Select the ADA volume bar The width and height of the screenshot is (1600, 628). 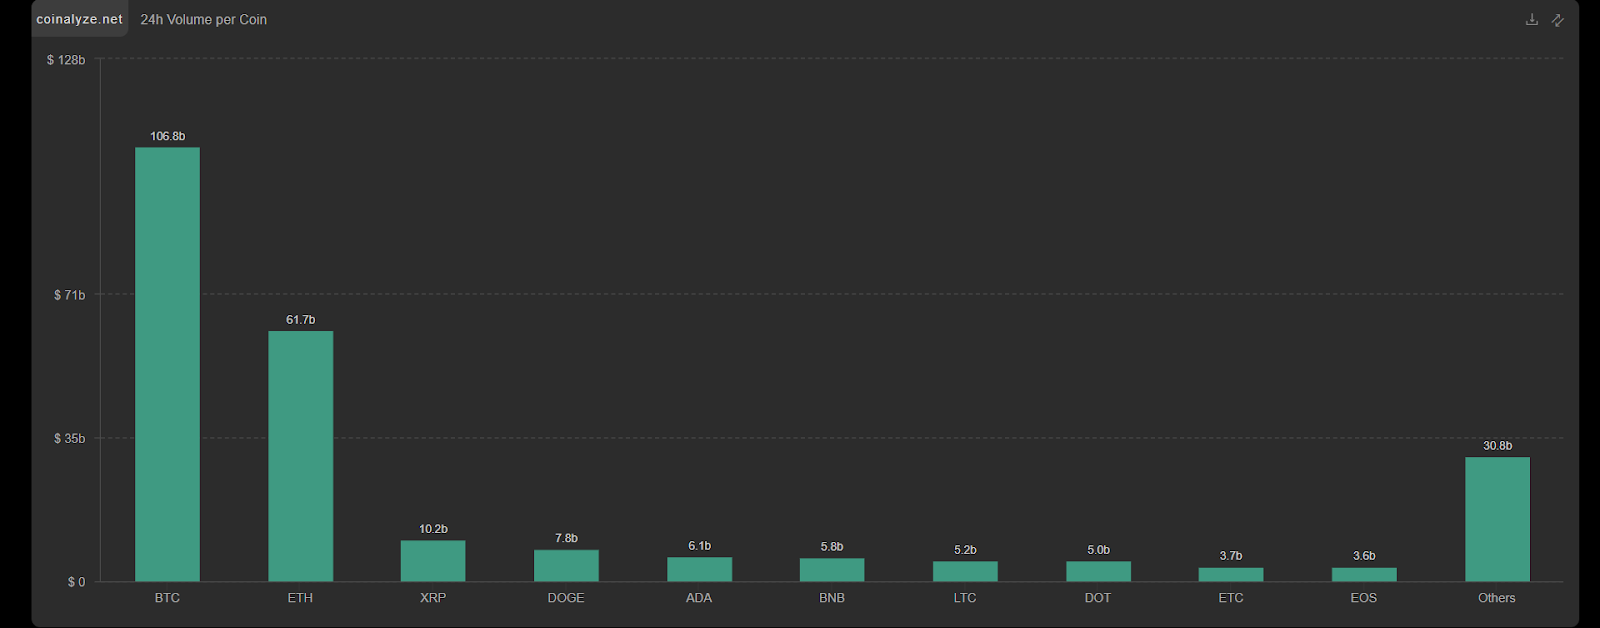(699, 569)
